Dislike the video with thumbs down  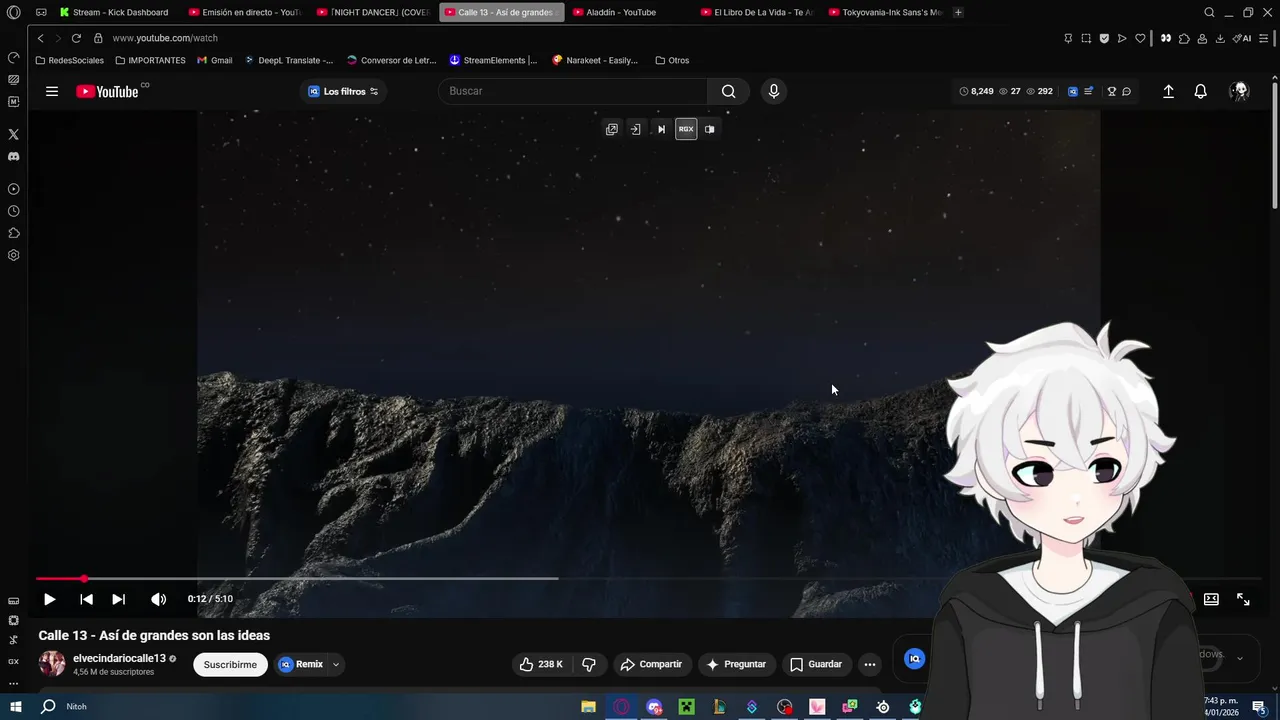tap(589, 664)
